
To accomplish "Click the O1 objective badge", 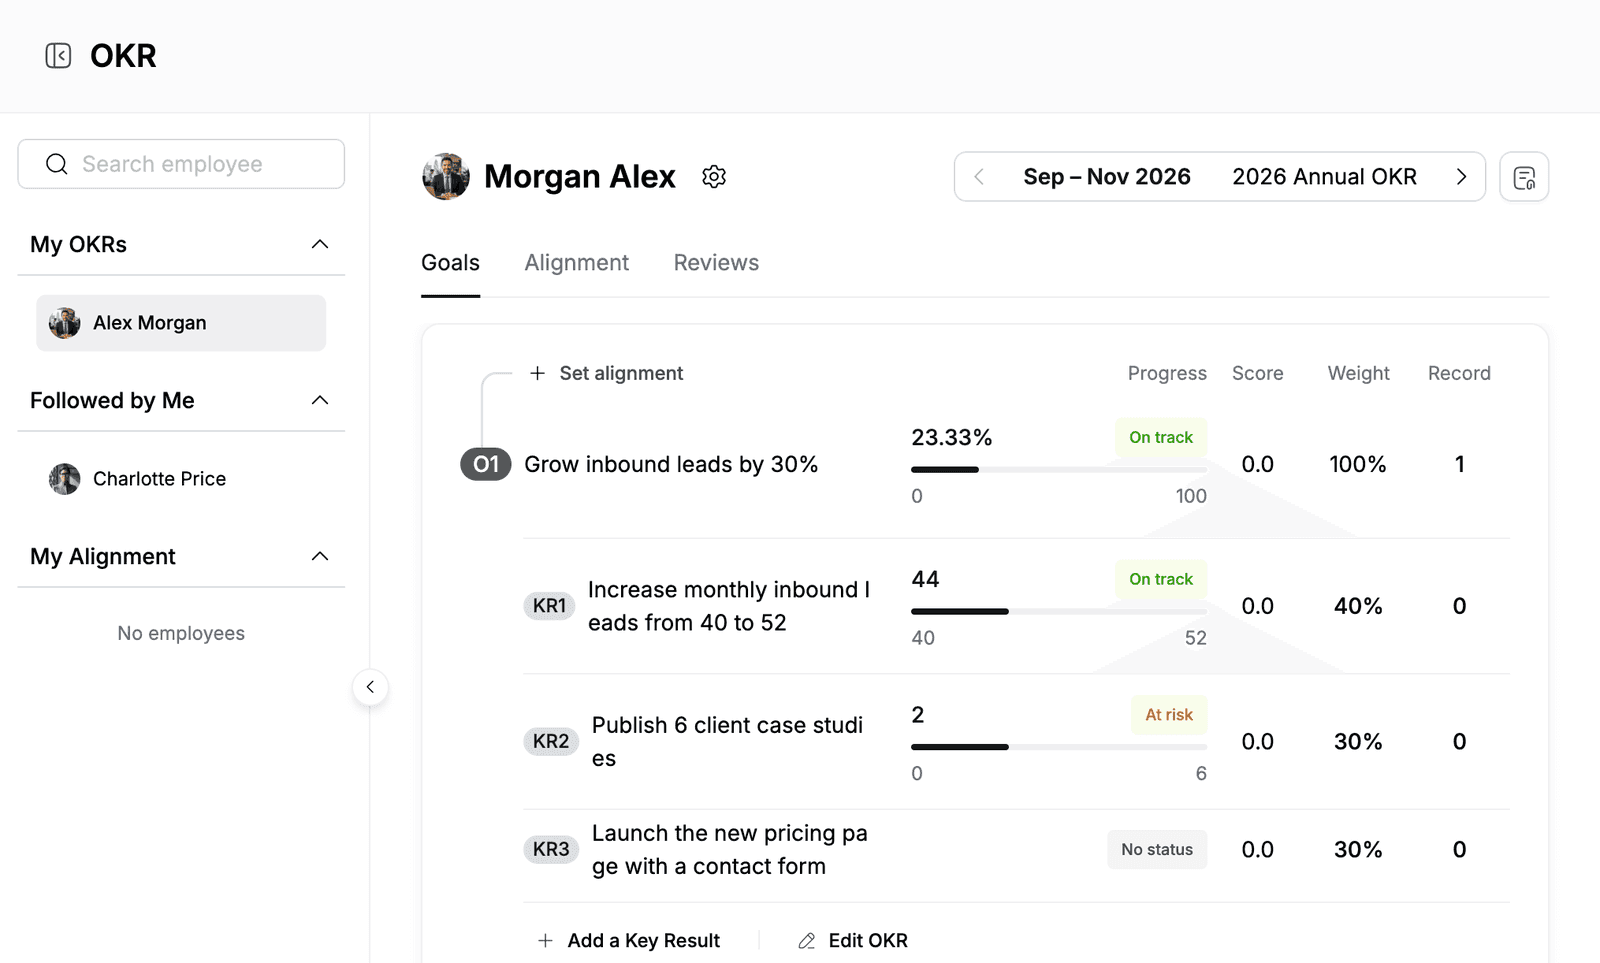I will pos(485,464).
